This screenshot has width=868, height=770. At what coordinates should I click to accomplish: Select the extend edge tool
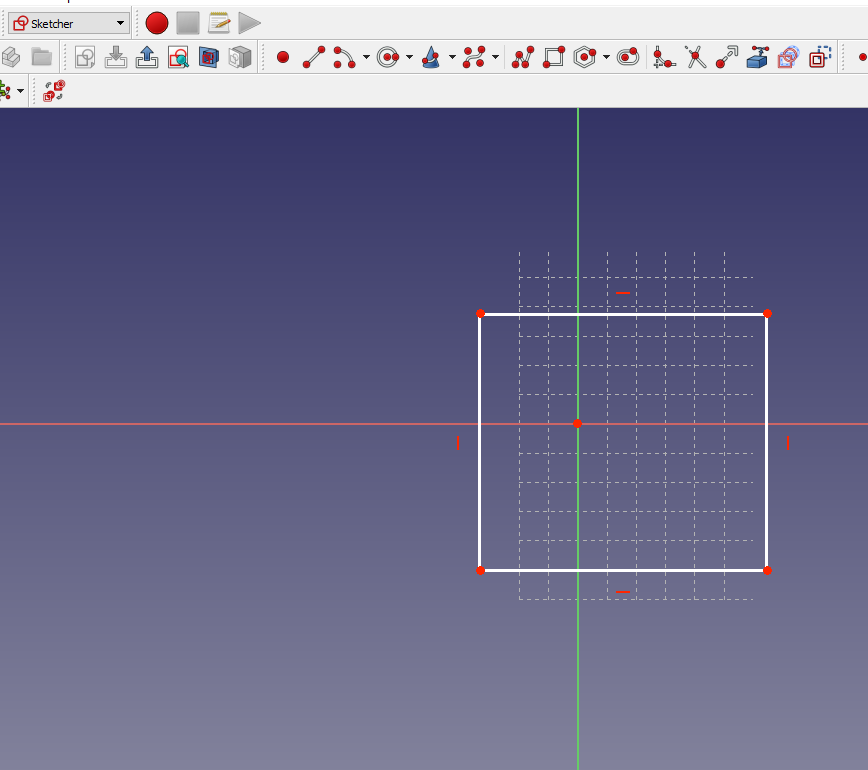[726, 57]
